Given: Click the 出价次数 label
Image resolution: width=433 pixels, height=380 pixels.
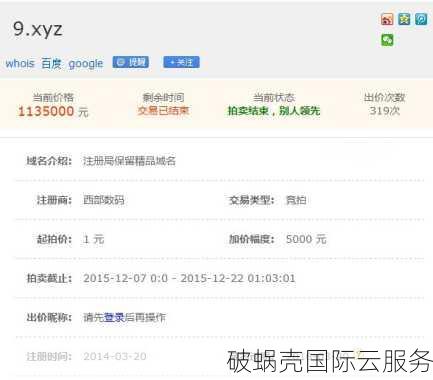Looking at the screenshot, I should coord(384,98).
